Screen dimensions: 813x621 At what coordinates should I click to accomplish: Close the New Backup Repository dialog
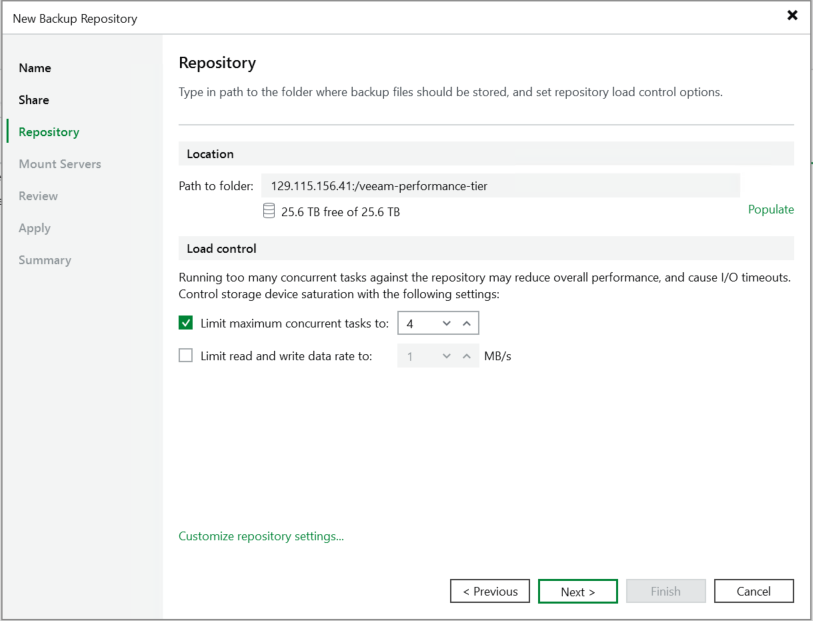pos(792,15)
